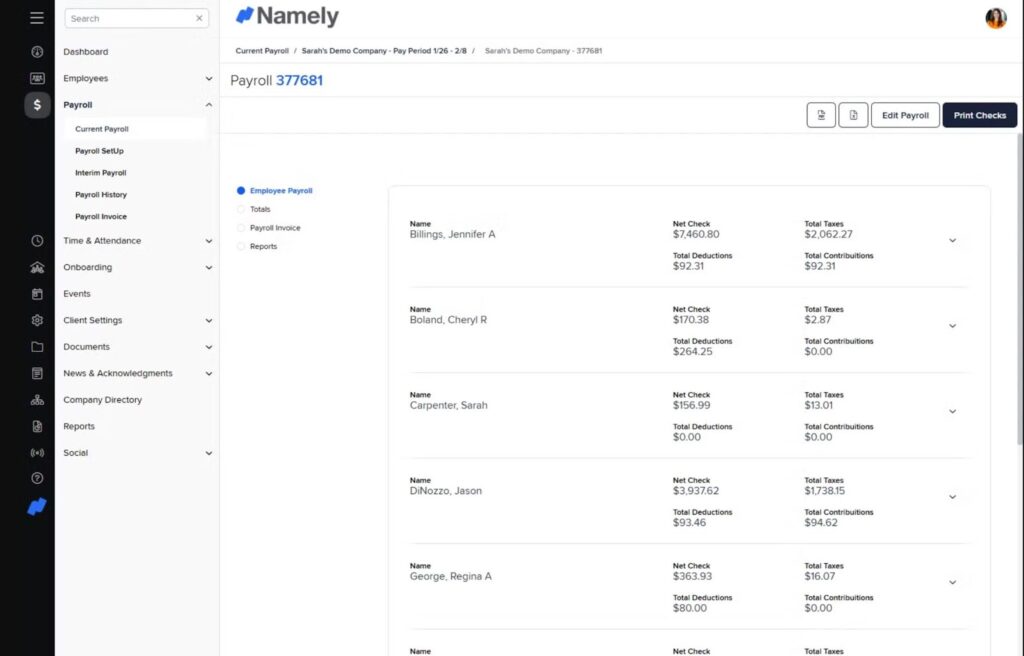Viewport: 1024px width, 656px height.
Task: Click the Company Directory org chart icon
Action: click(37, 400)
